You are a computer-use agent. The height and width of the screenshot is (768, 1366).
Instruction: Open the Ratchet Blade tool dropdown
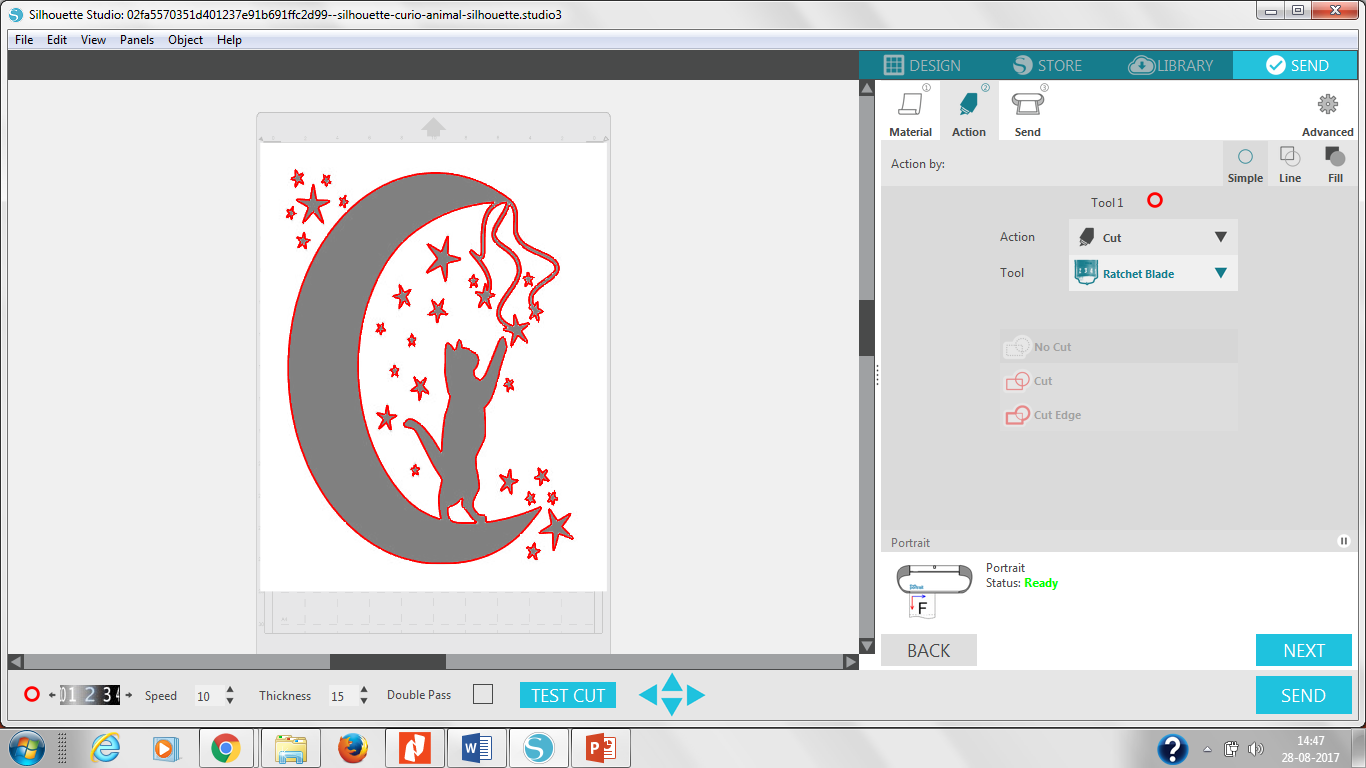(1153, 273)
